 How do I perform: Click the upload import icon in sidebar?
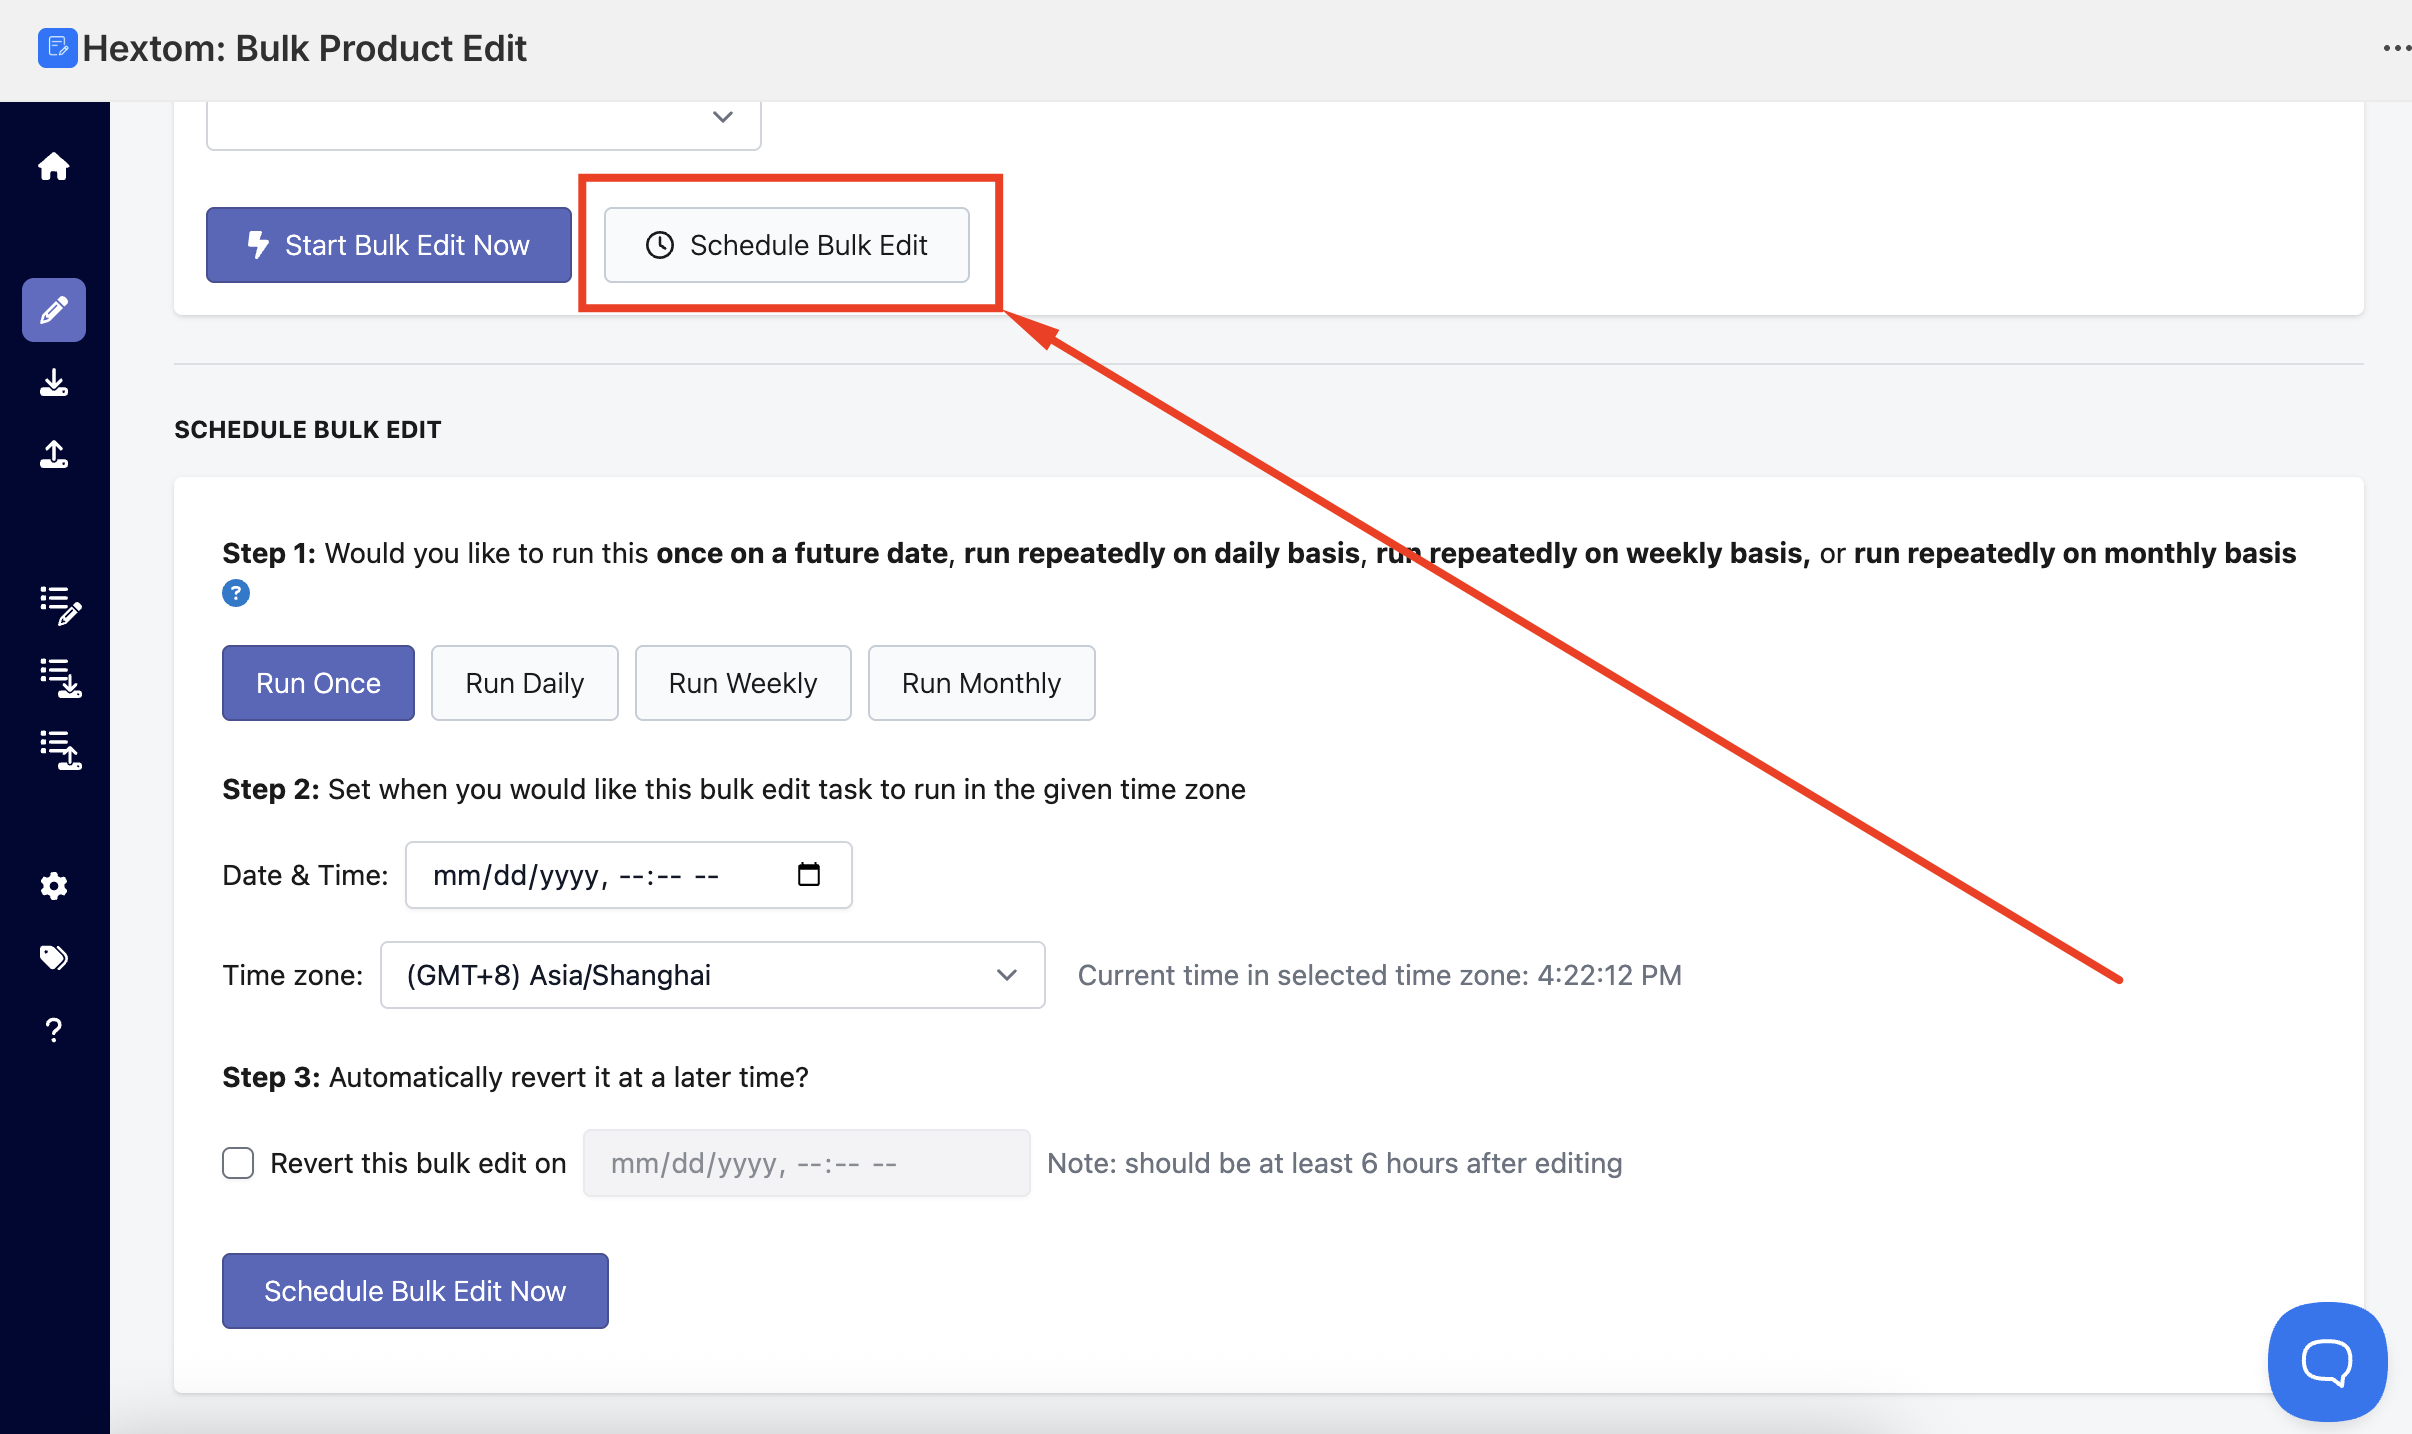[x=54, y=455]
